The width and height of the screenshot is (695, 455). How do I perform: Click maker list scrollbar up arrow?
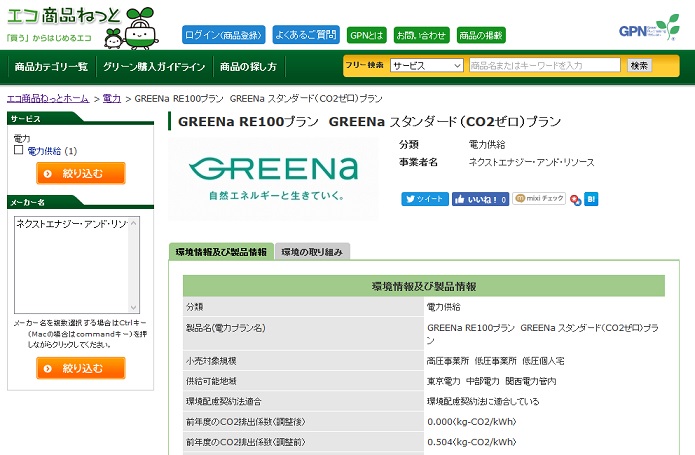pyautogui.click(x=133, y=222)
